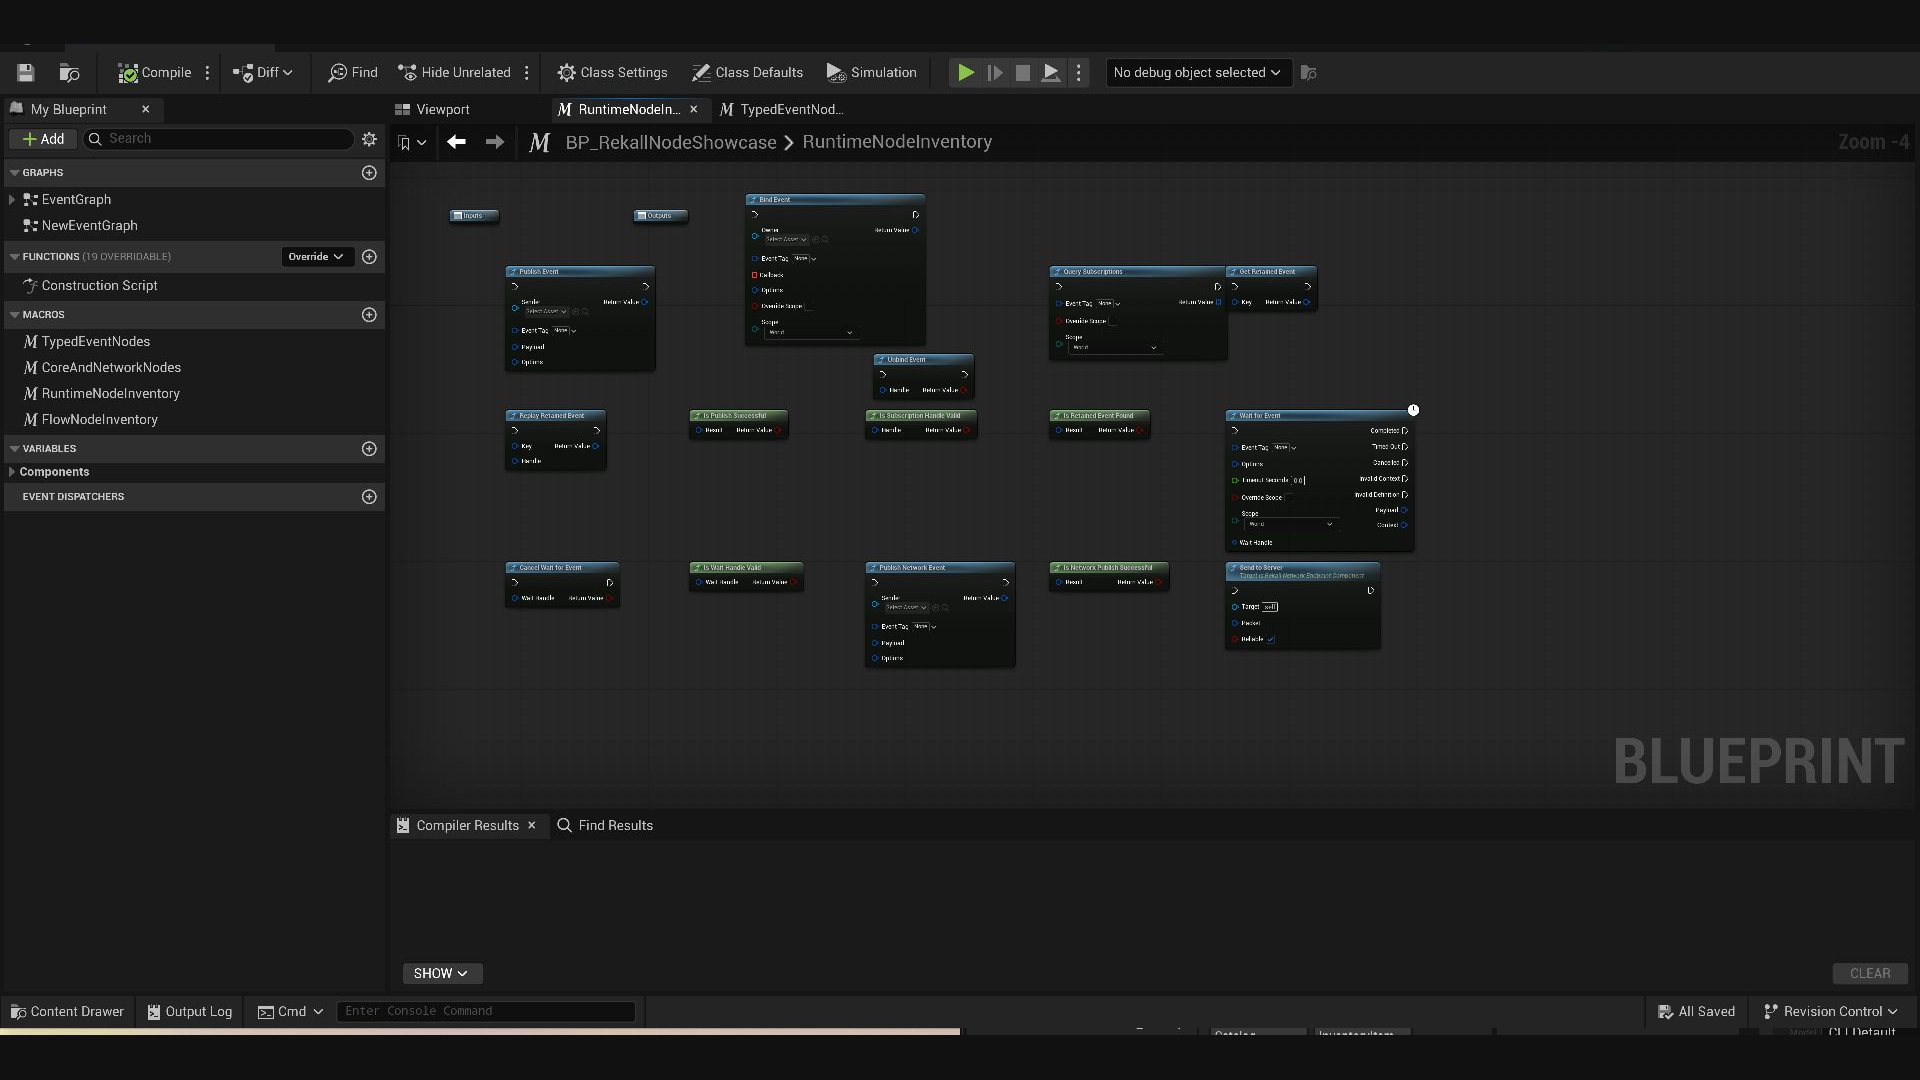Open My Blueprint settings gear
Screen dimensions: 1920x1080
pos(369,139)
